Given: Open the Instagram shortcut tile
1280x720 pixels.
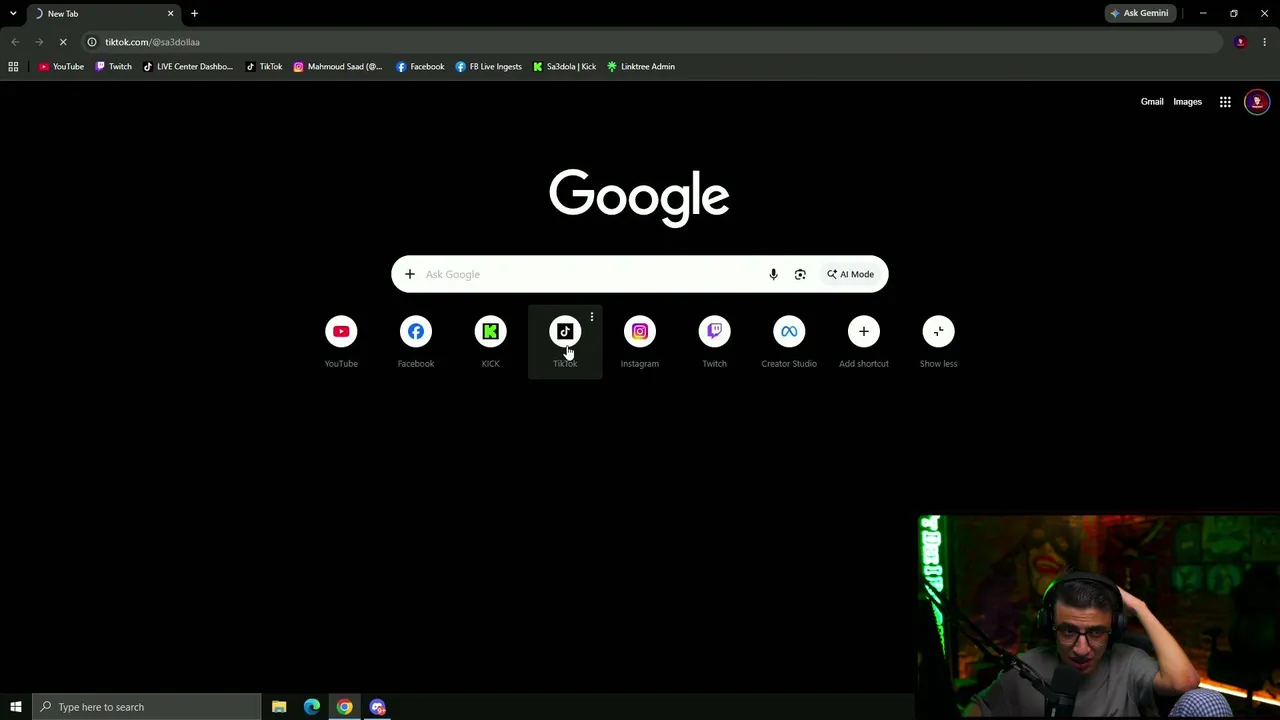Looking at the screenshot, I should [x=640, y=342].
